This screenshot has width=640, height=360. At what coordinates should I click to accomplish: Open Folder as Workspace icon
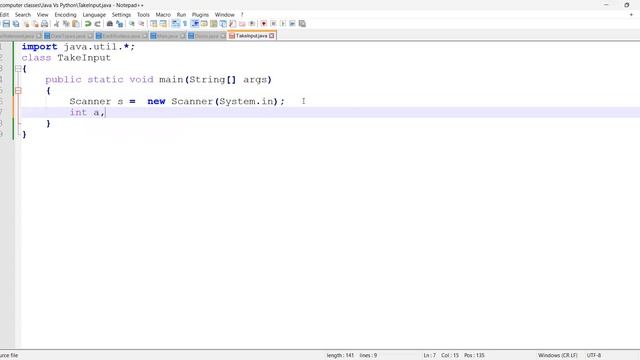click(x=242, y=24)
